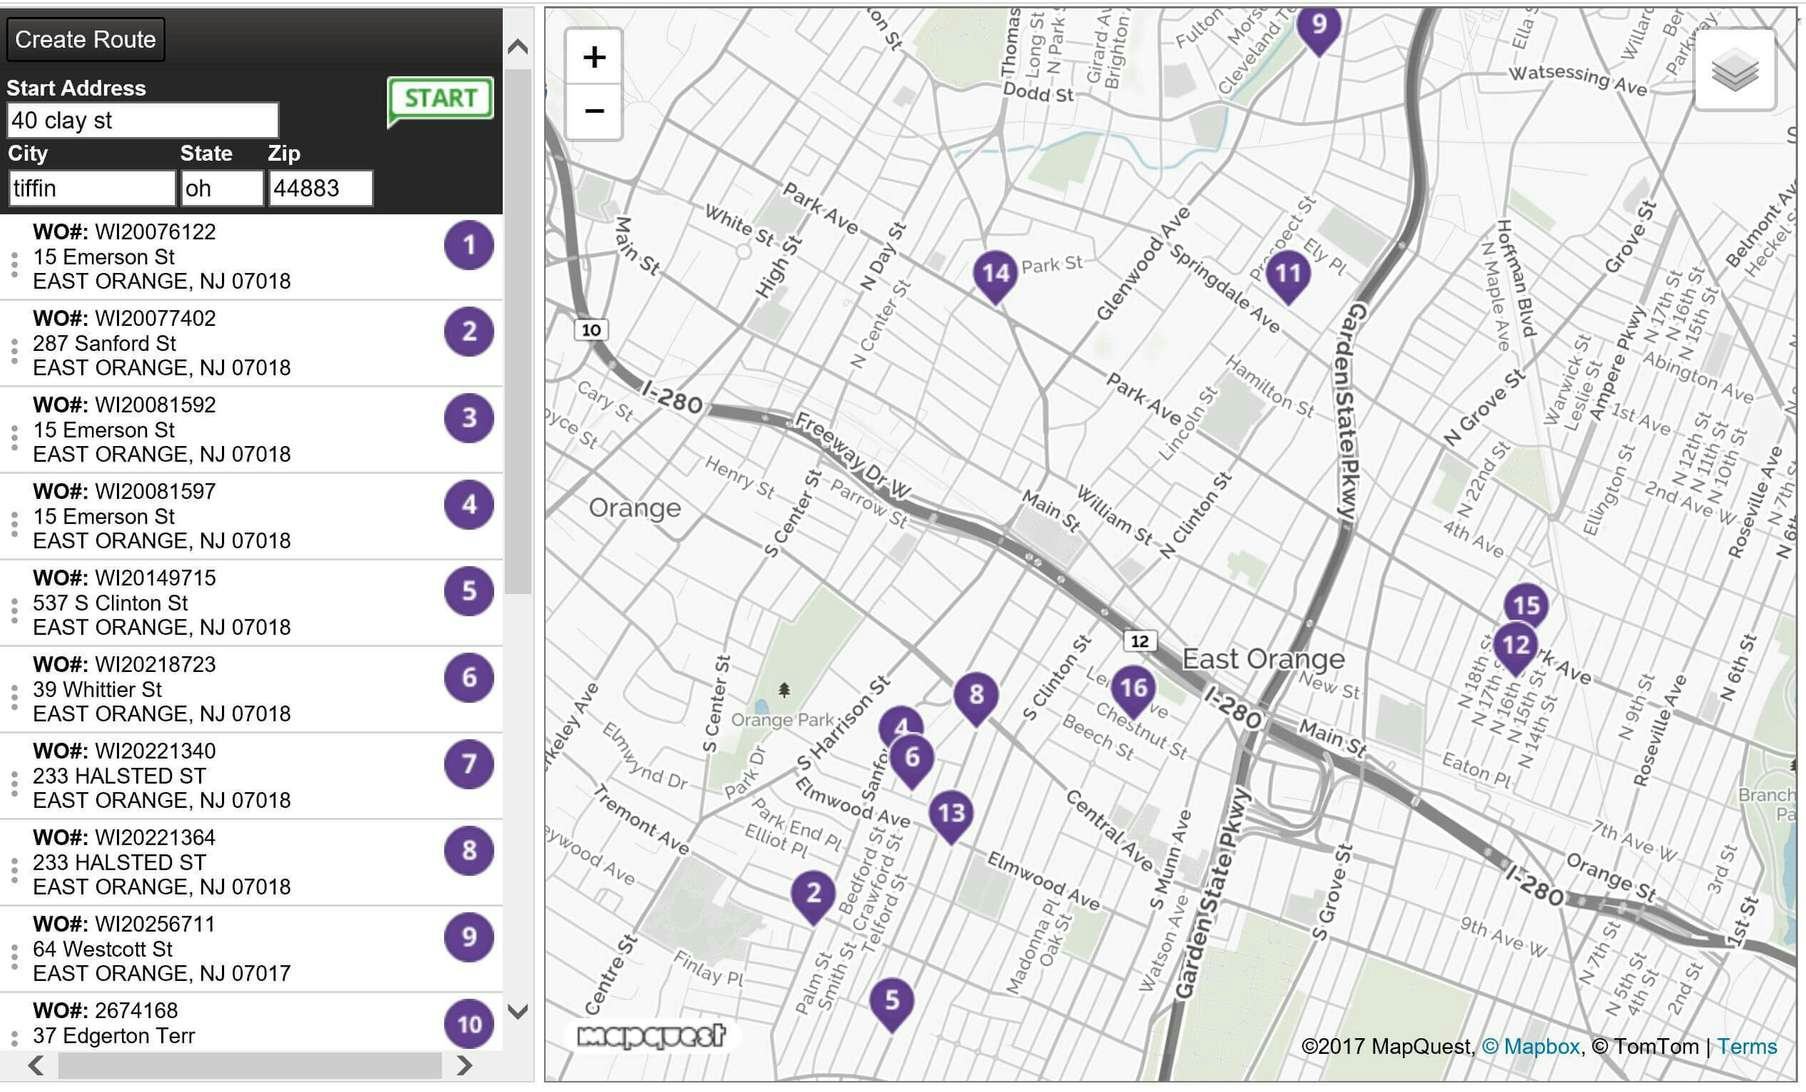The height and width of the screenshot is (1092, 1806).
Task: Zoom out on the map
Action: (594, 110)
